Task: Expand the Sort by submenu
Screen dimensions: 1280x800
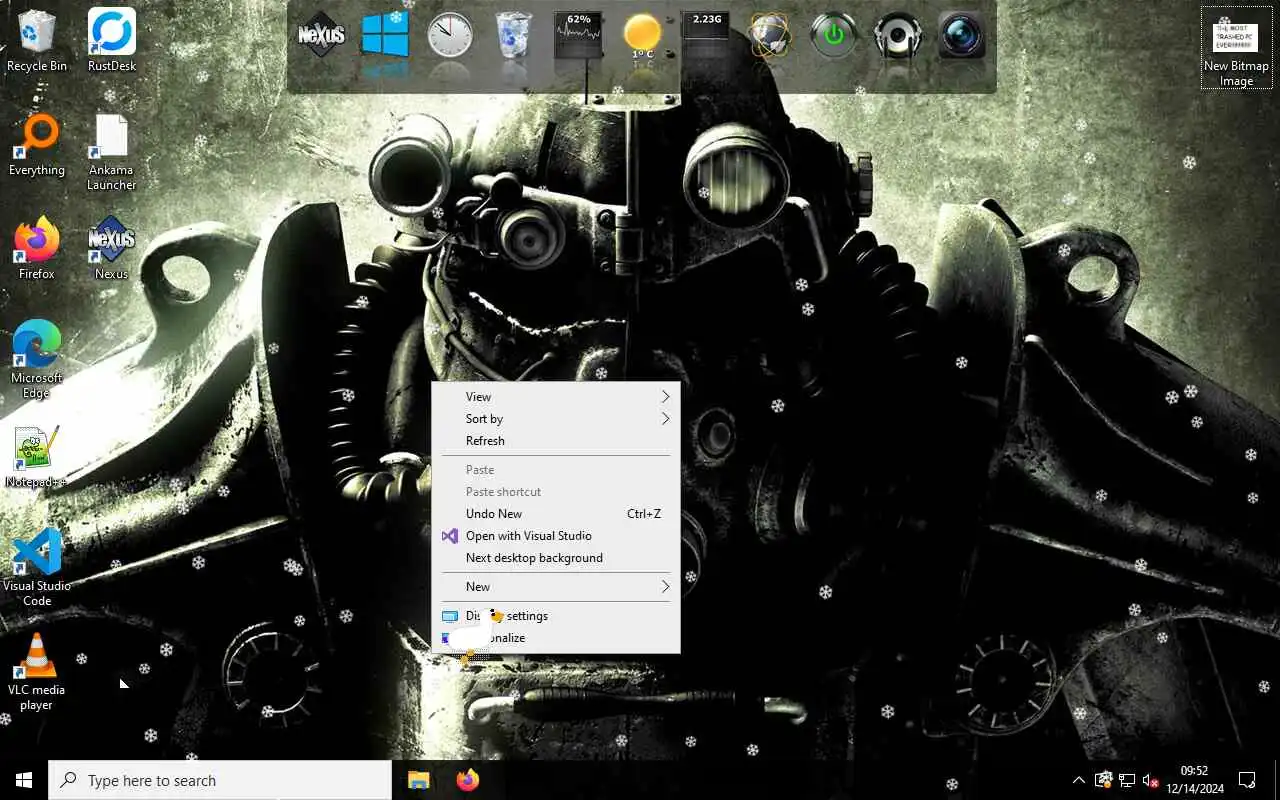Action: 556,419
